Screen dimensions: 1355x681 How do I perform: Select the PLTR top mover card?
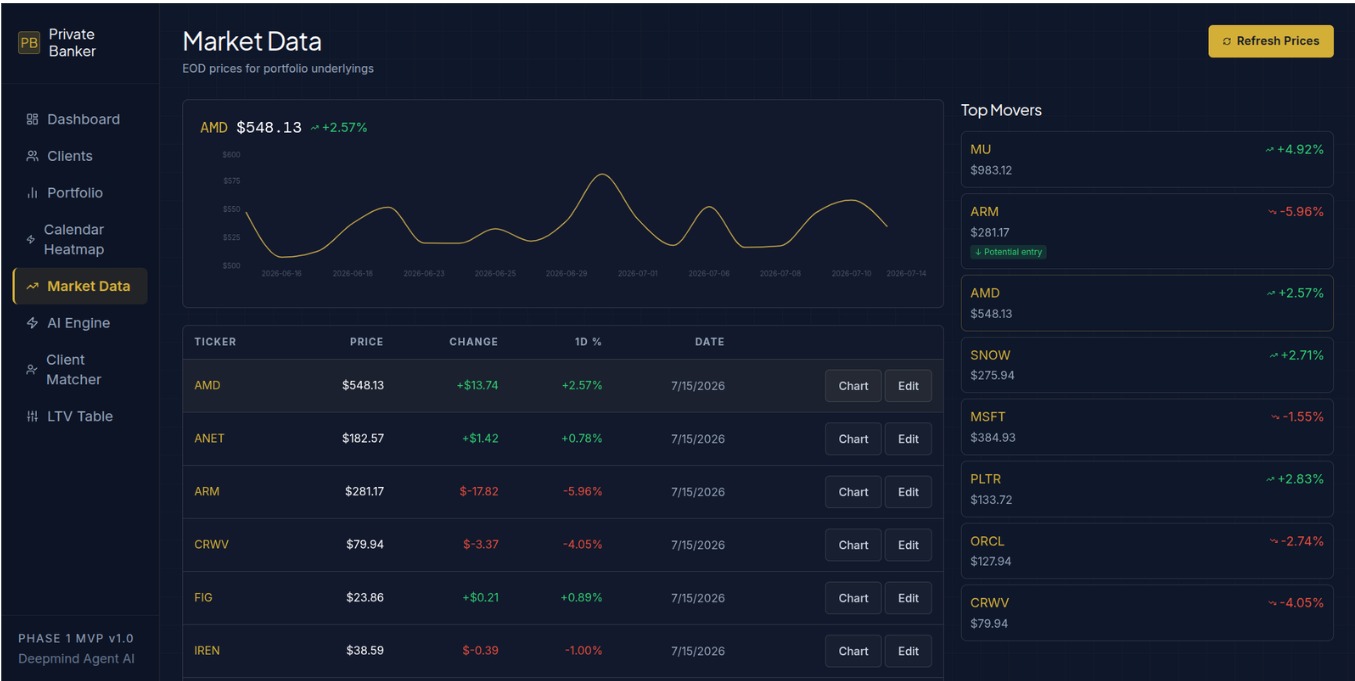[x=1147, y=489]
